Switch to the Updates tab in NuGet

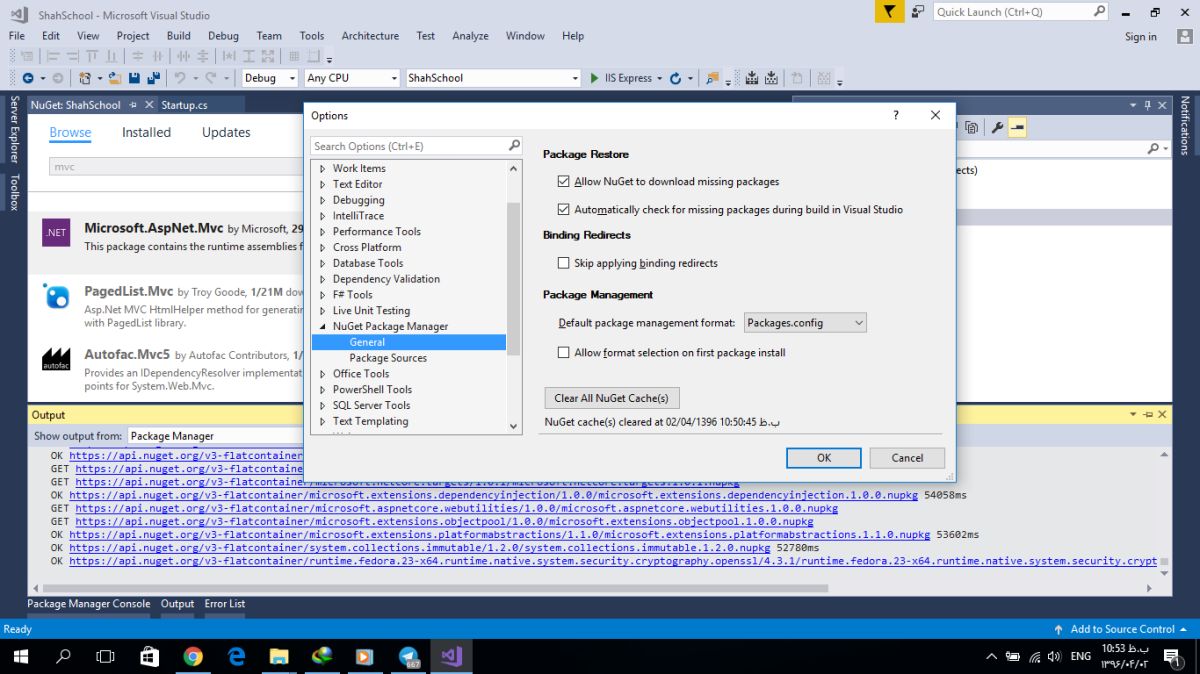(x=226, y=132)
